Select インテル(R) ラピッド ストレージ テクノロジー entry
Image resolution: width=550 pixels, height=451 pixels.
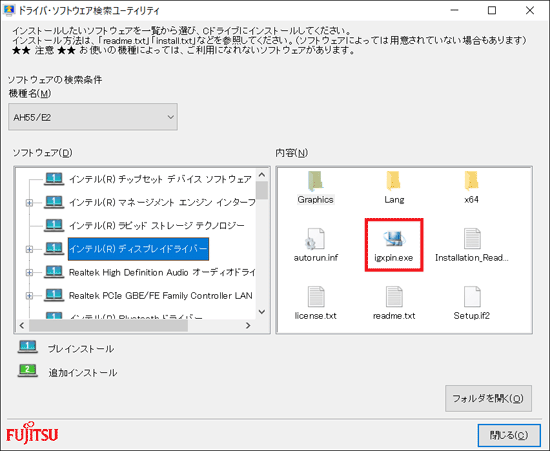156,226
